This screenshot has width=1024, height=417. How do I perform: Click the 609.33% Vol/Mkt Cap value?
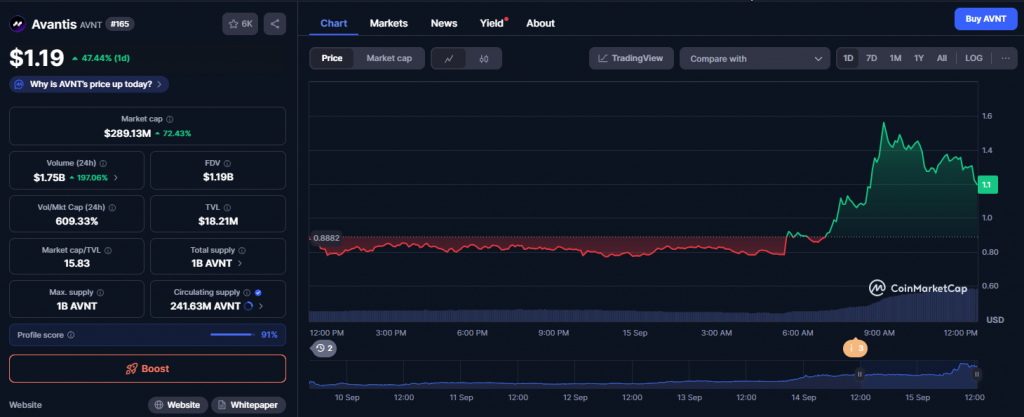pyautogui.click(x=77, y=221)
